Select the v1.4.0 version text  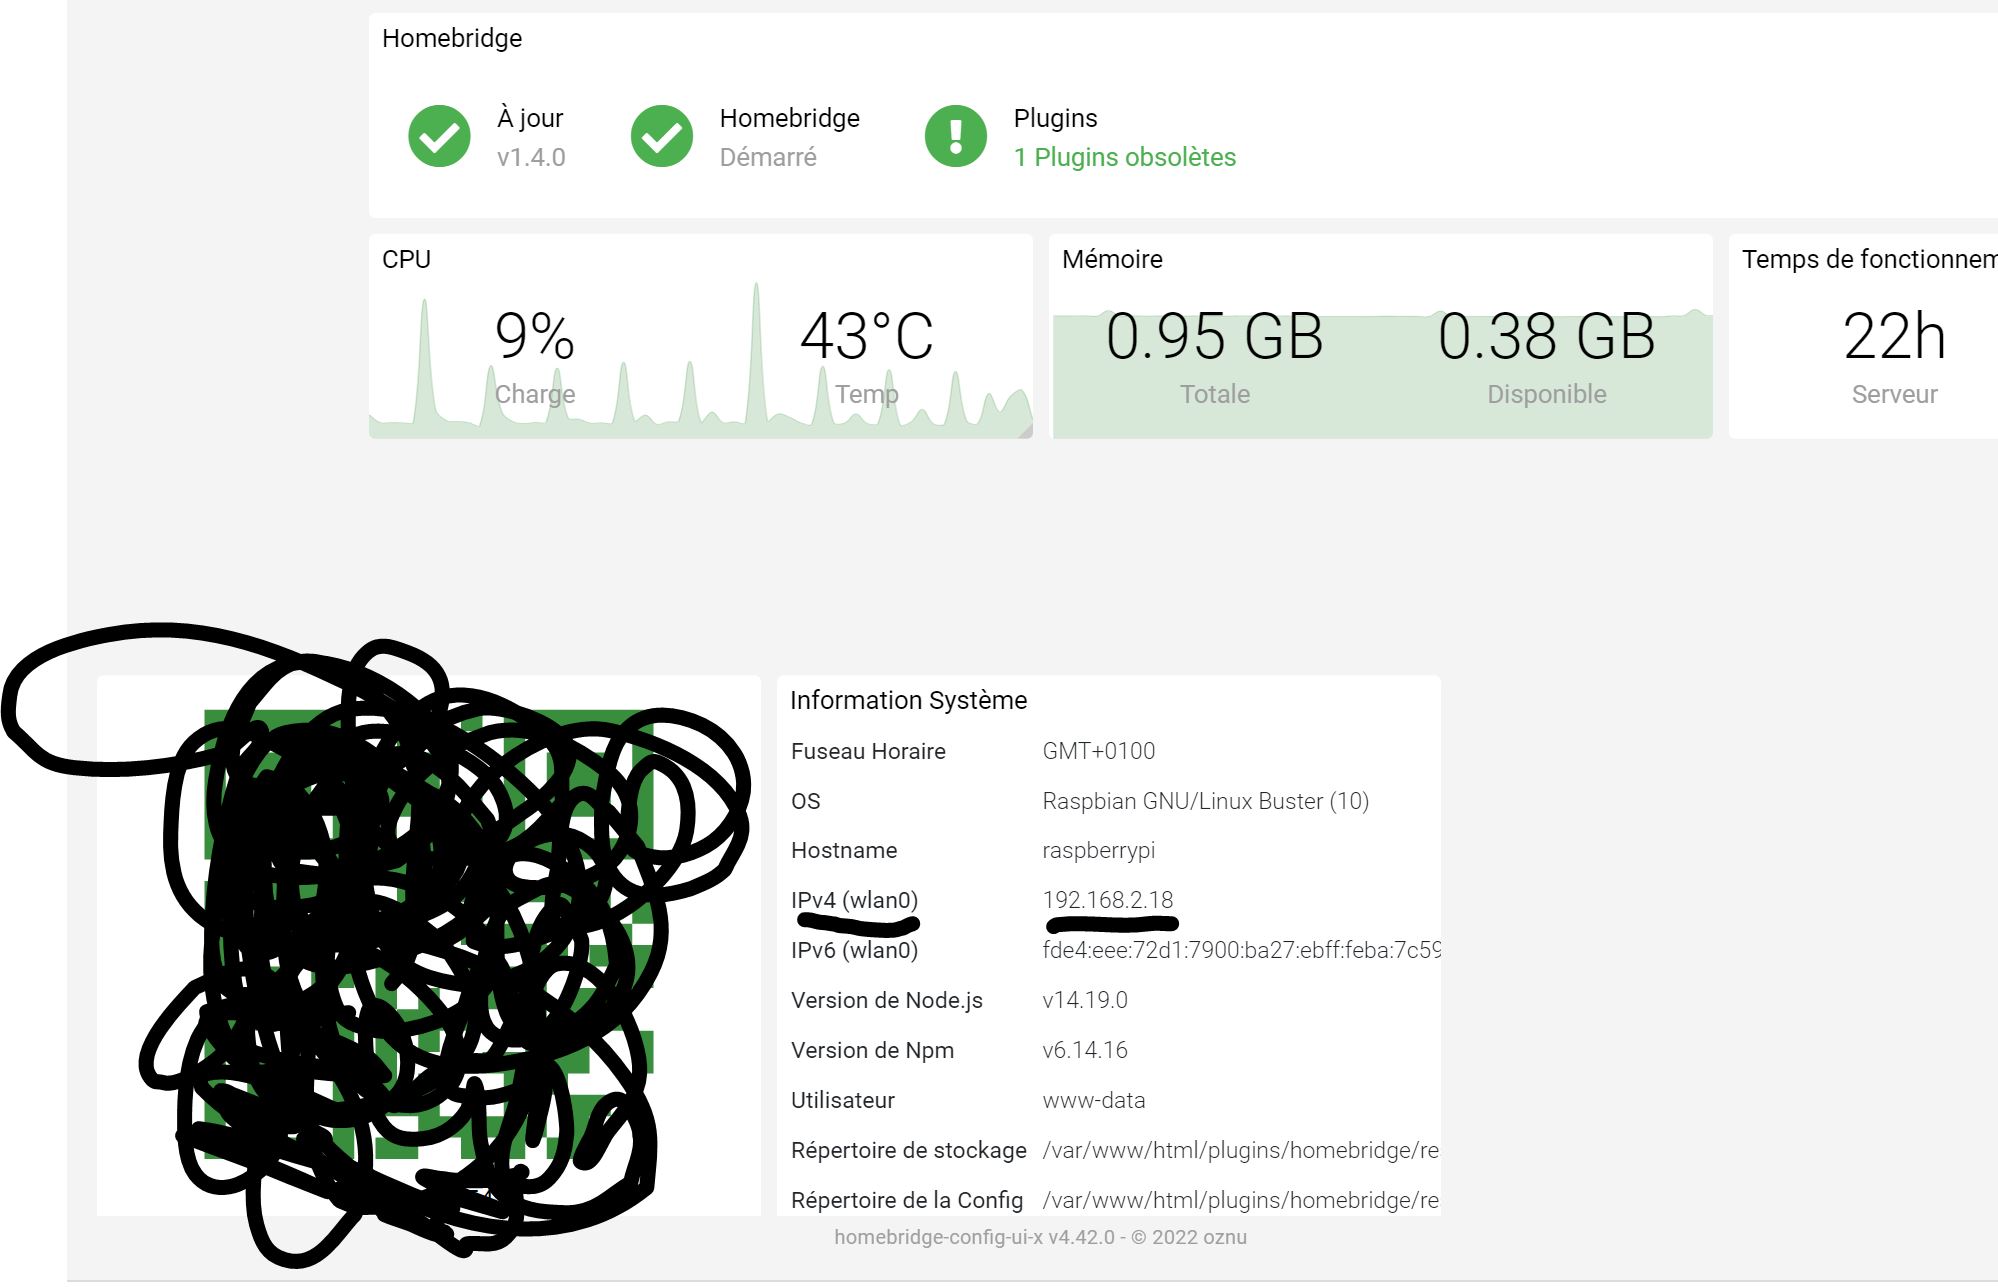[x=531, y=157]
